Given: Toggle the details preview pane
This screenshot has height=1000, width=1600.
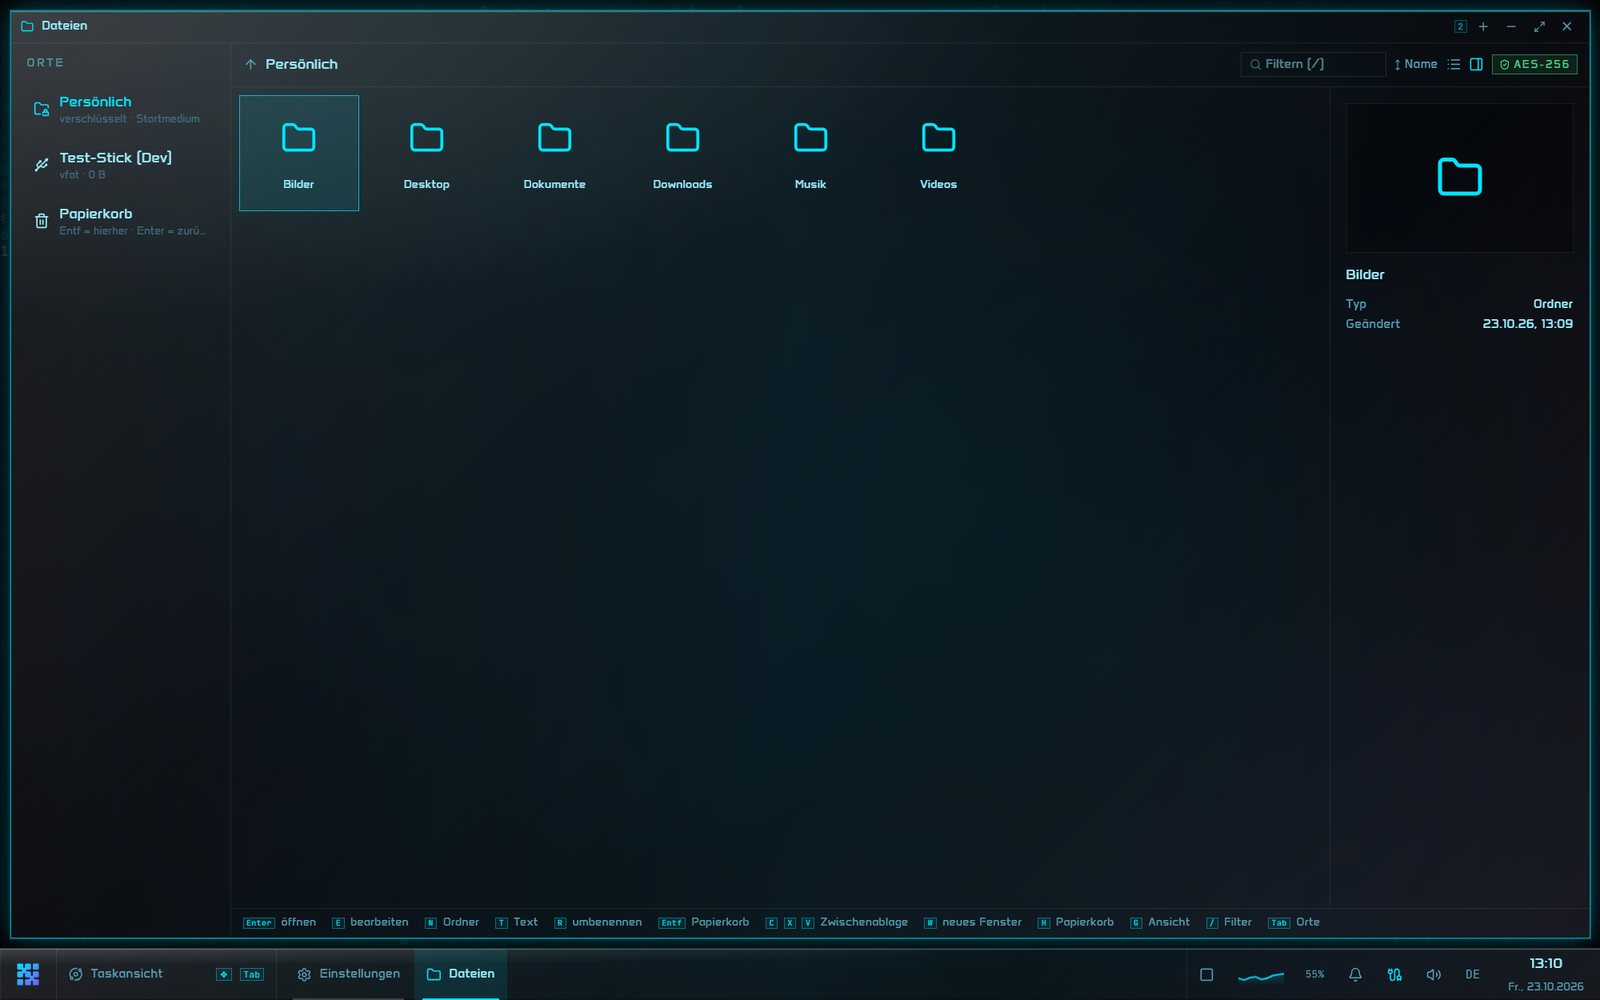Looking at the screenshot, I should 1476,64.
